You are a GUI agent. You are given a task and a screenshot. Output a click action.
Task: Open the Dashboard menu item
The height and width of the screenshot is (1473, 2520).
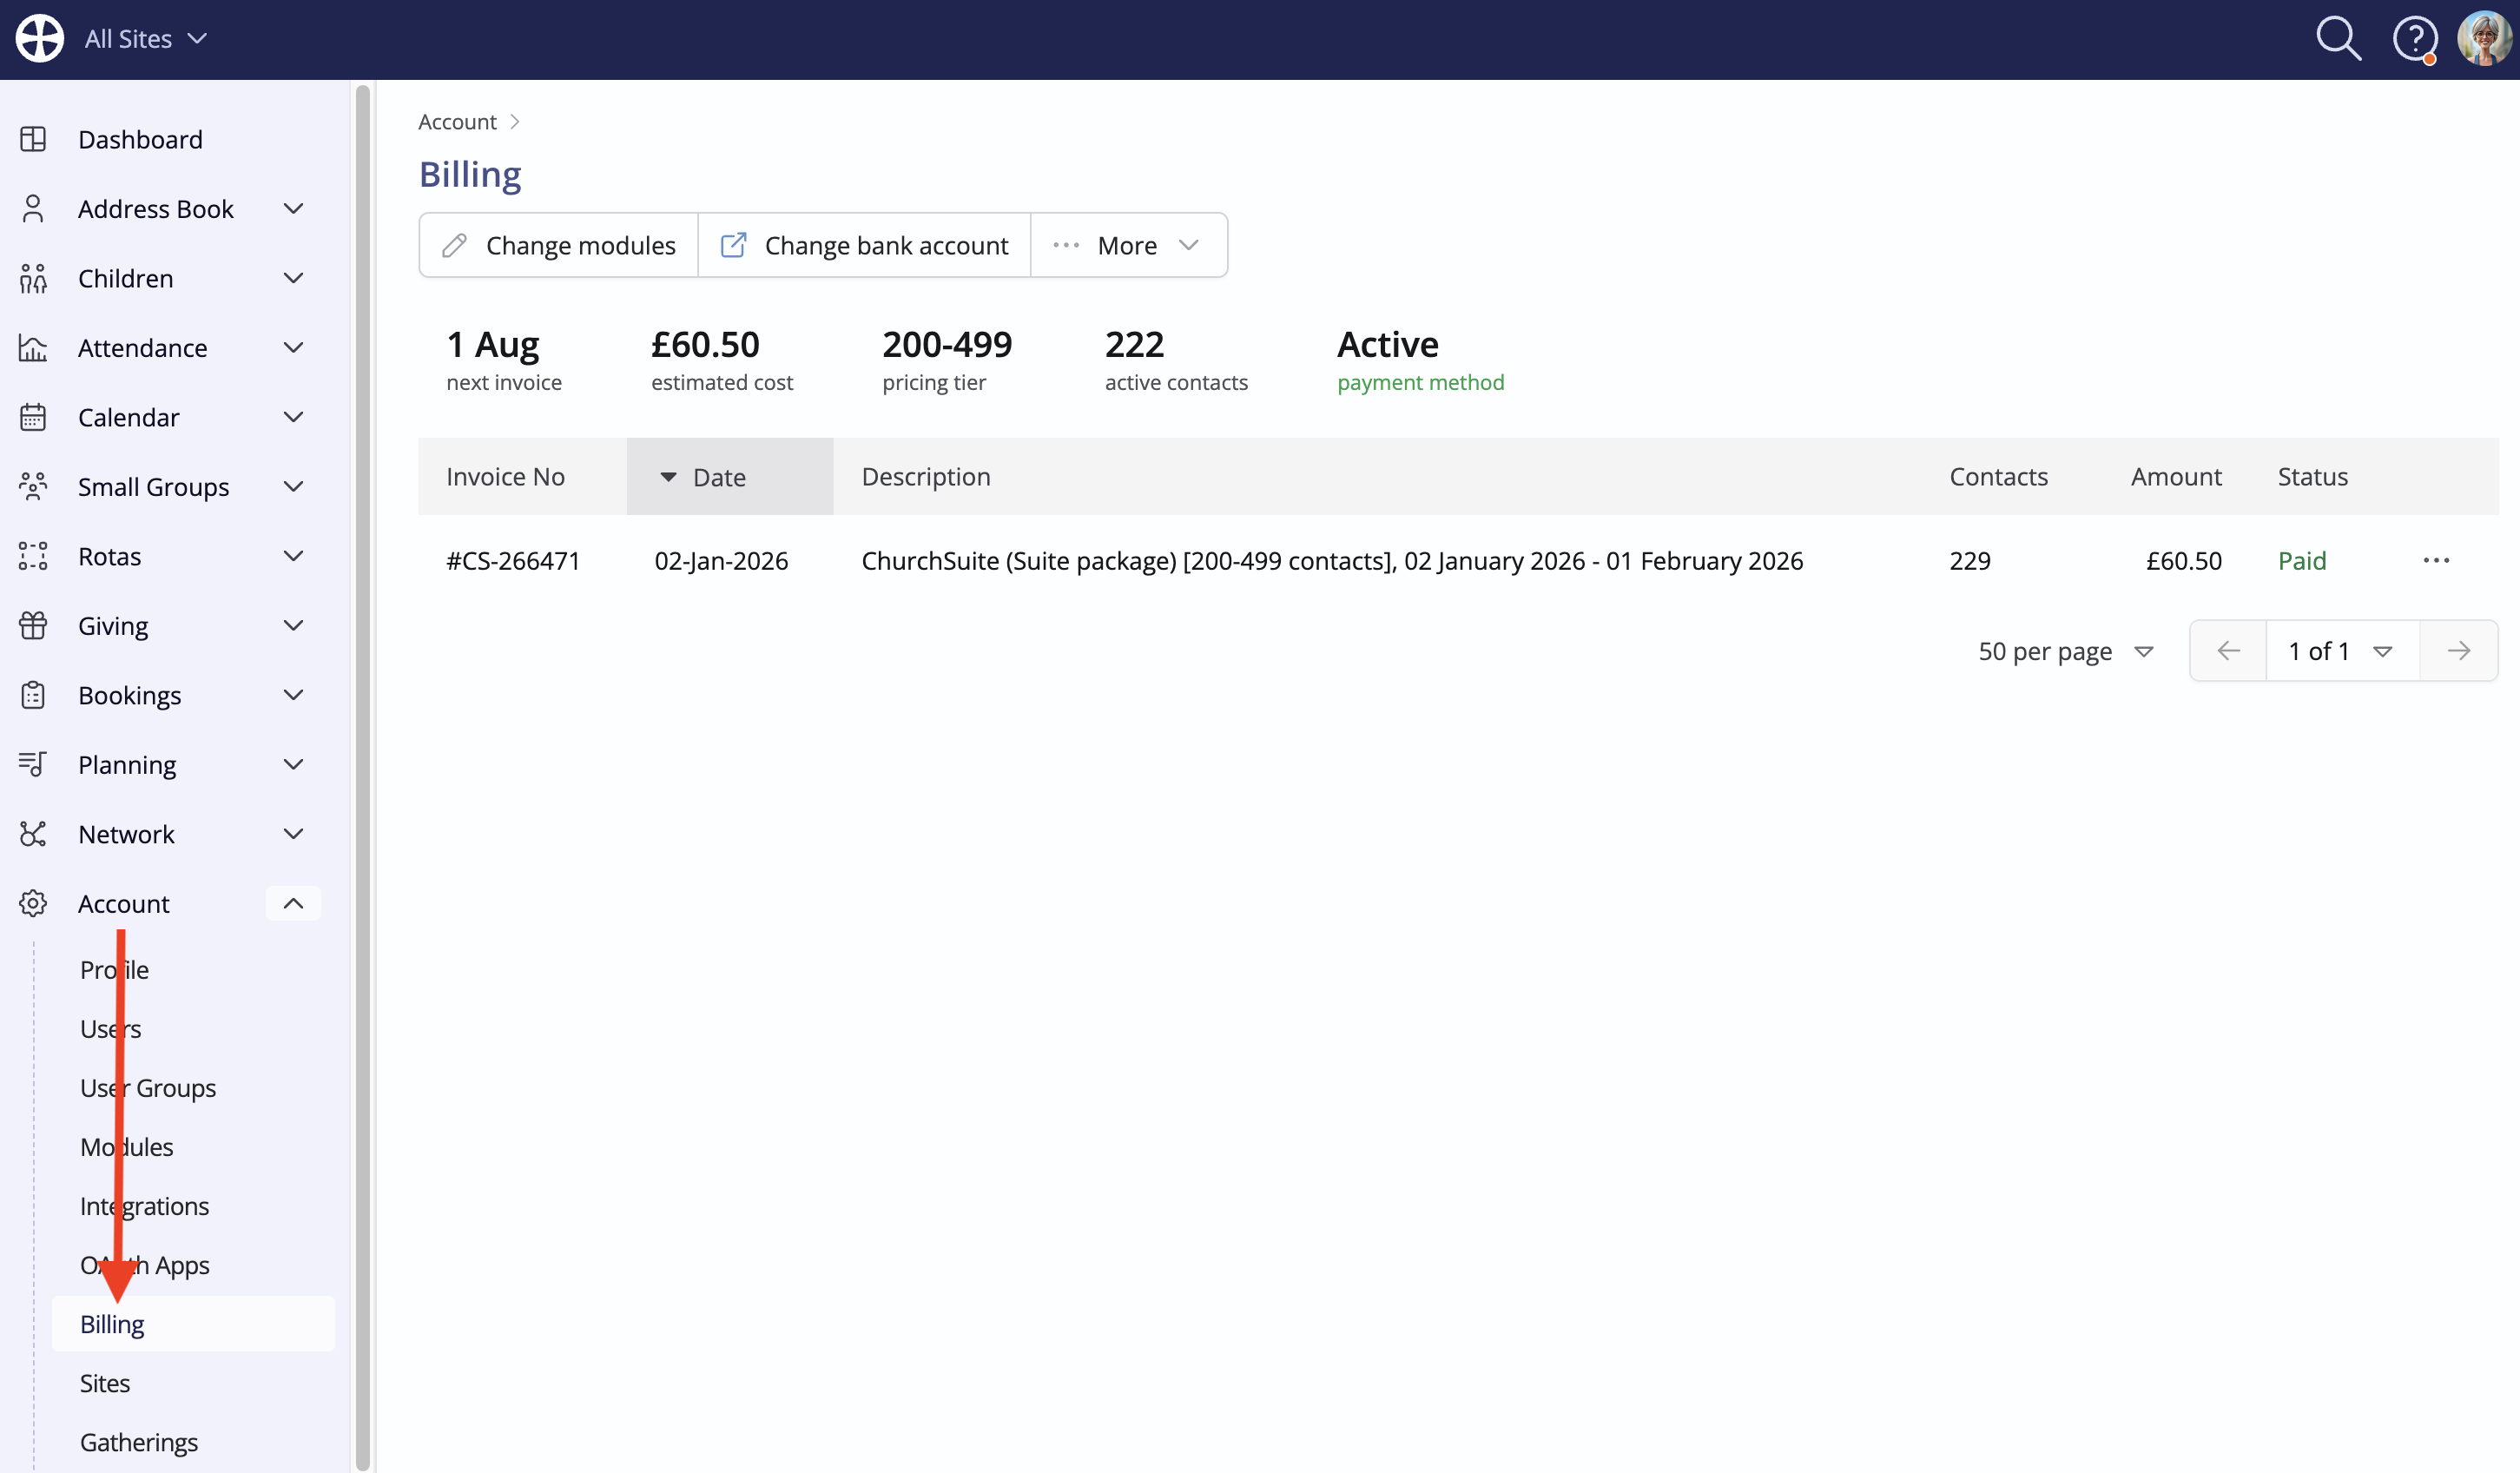coord(140,139)
